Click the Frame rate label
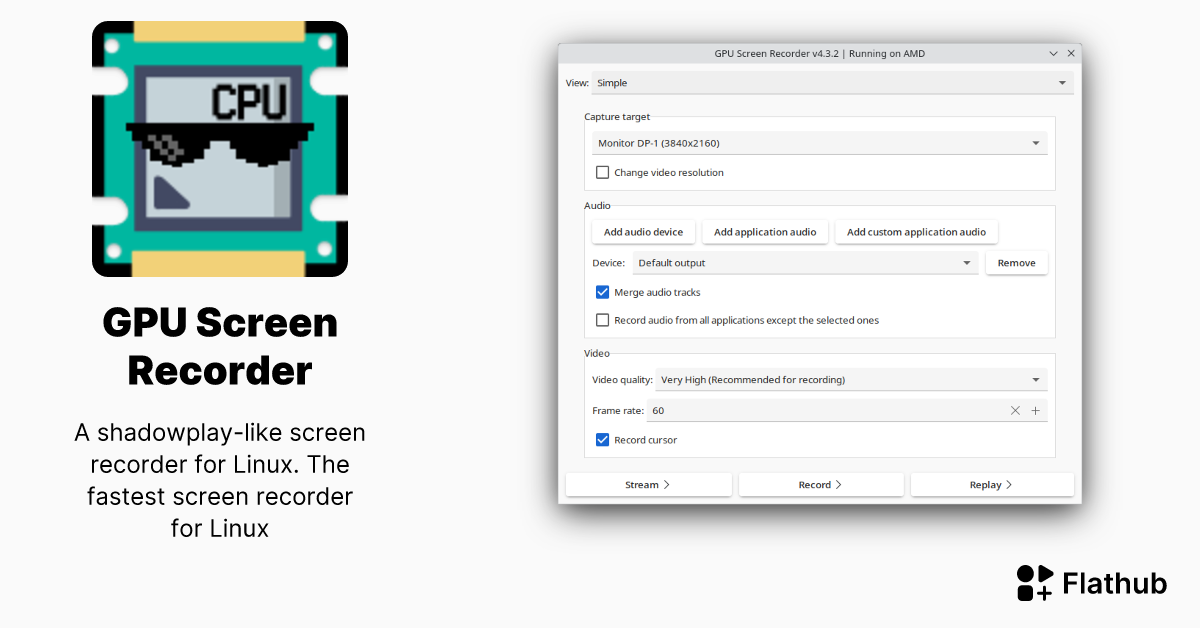This screenshot has height=628, width=1200. click(618, 410)
